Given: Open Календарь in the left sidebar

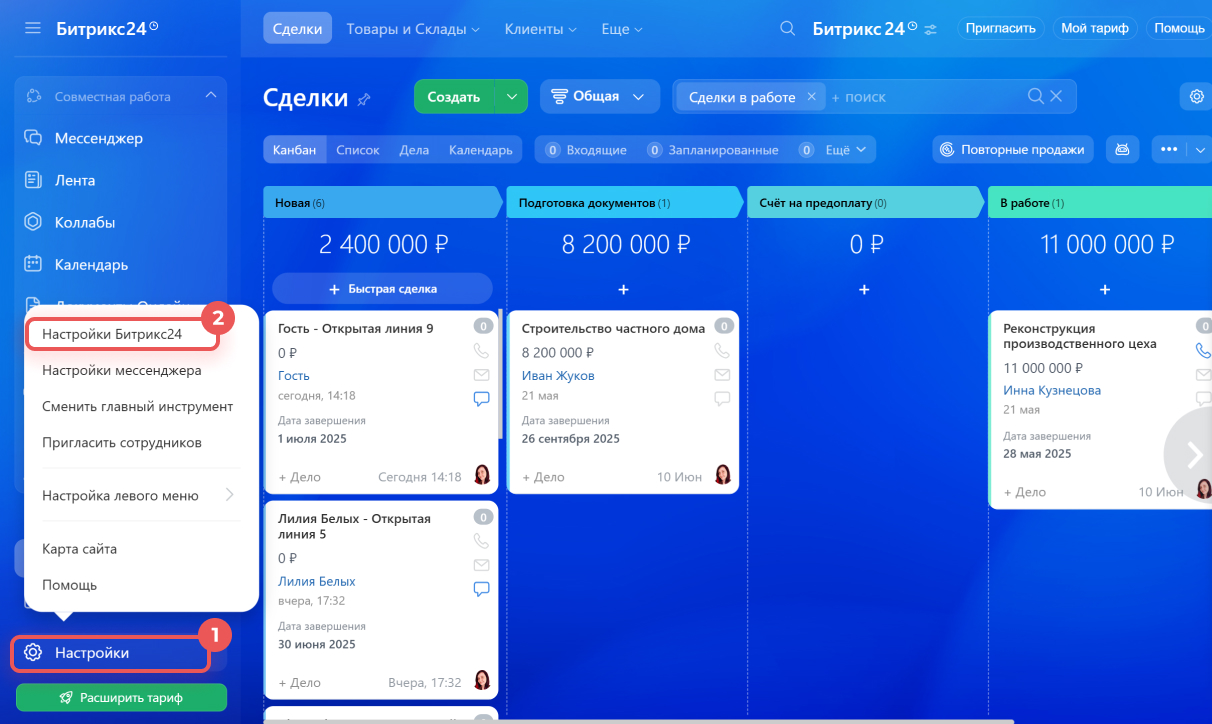Looking at the screenshot, I should click(x=91, y=265).
